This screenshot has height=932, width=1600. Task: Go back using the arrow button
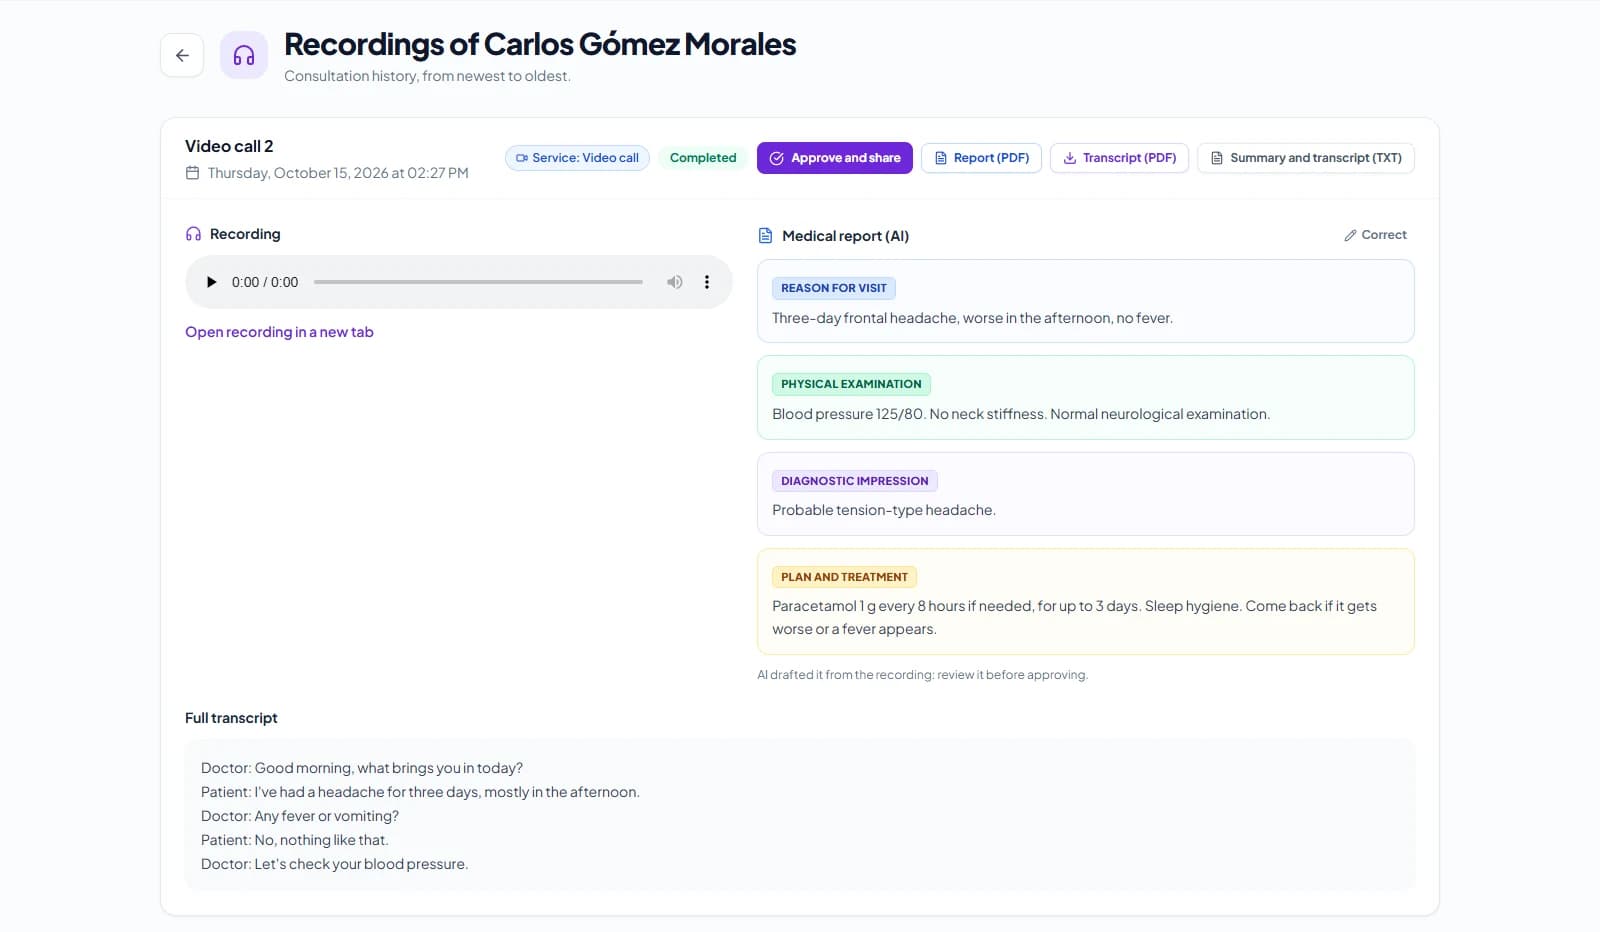(182, 55)
